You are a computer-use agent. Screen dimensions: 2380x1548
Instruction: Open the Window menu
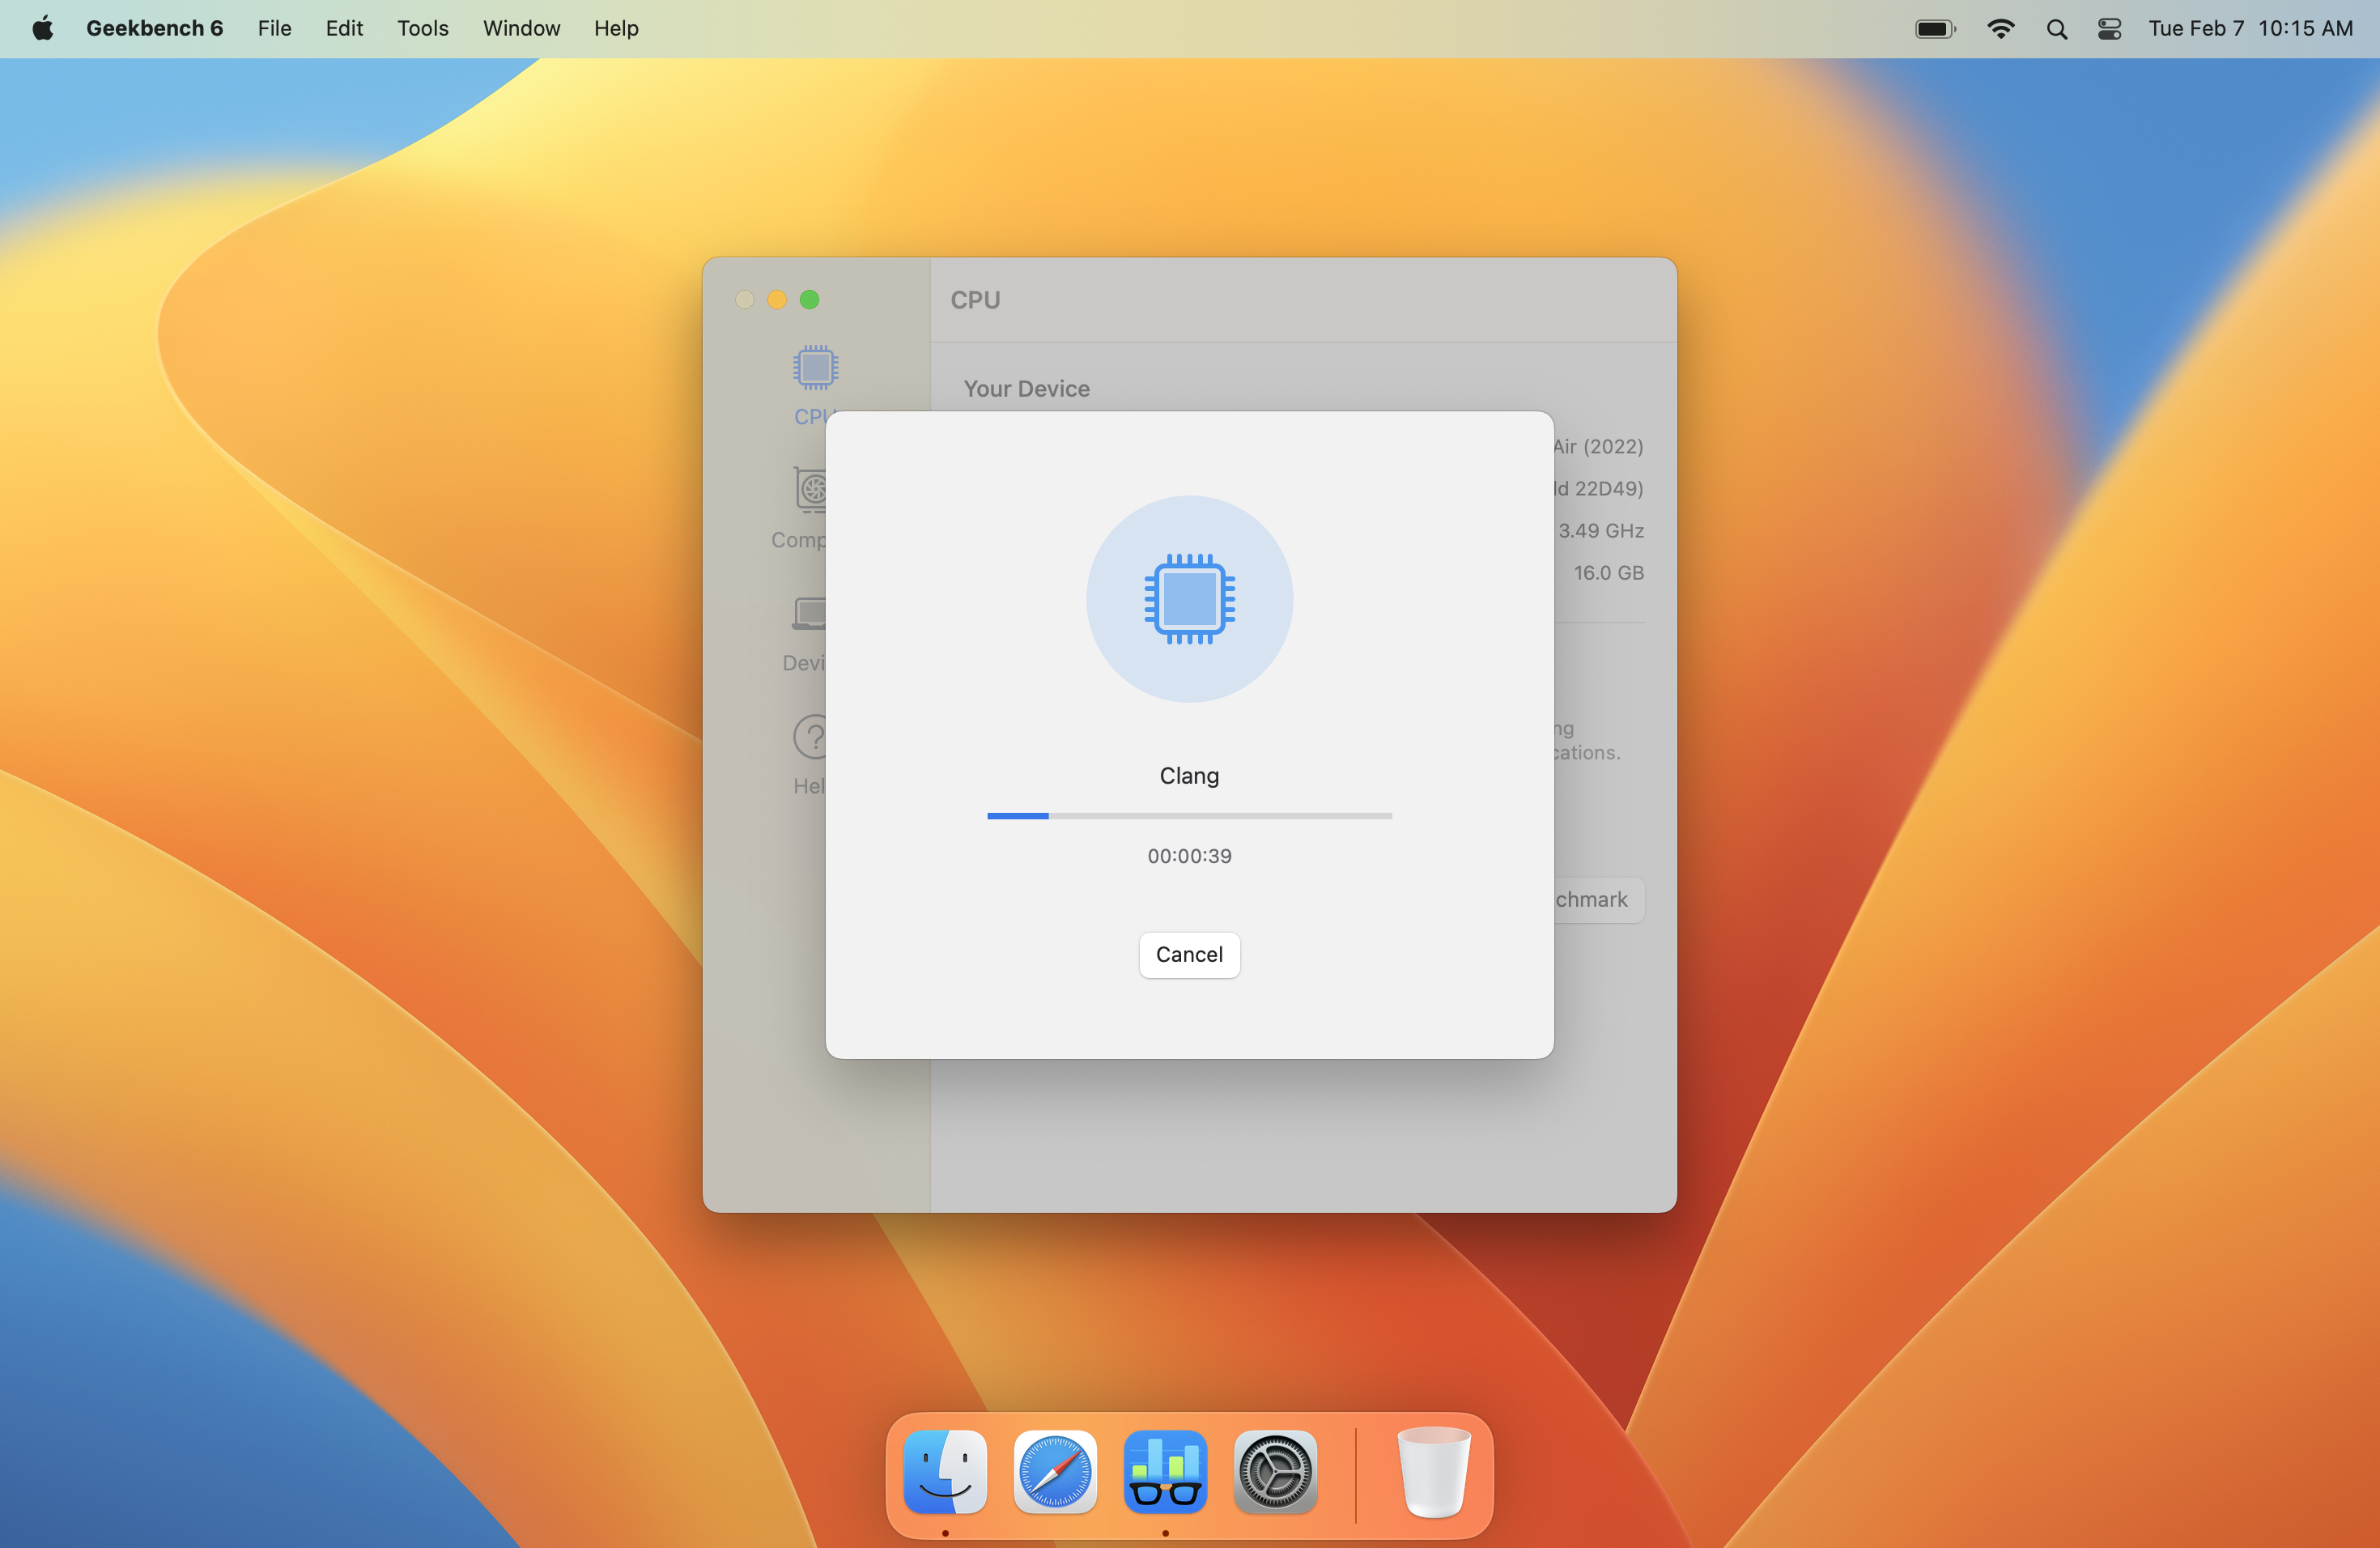[x=521, y=28]
